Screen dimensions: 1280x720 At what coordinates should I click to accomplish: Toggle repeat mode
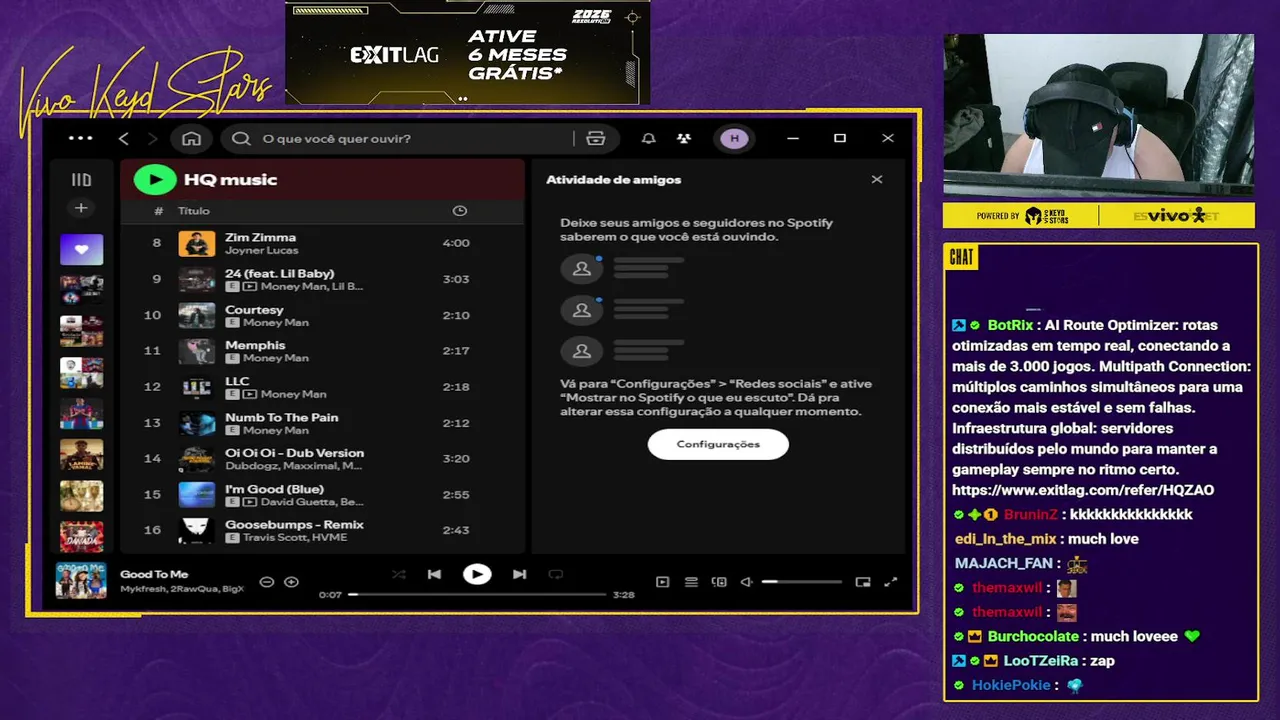click(556, 574)
